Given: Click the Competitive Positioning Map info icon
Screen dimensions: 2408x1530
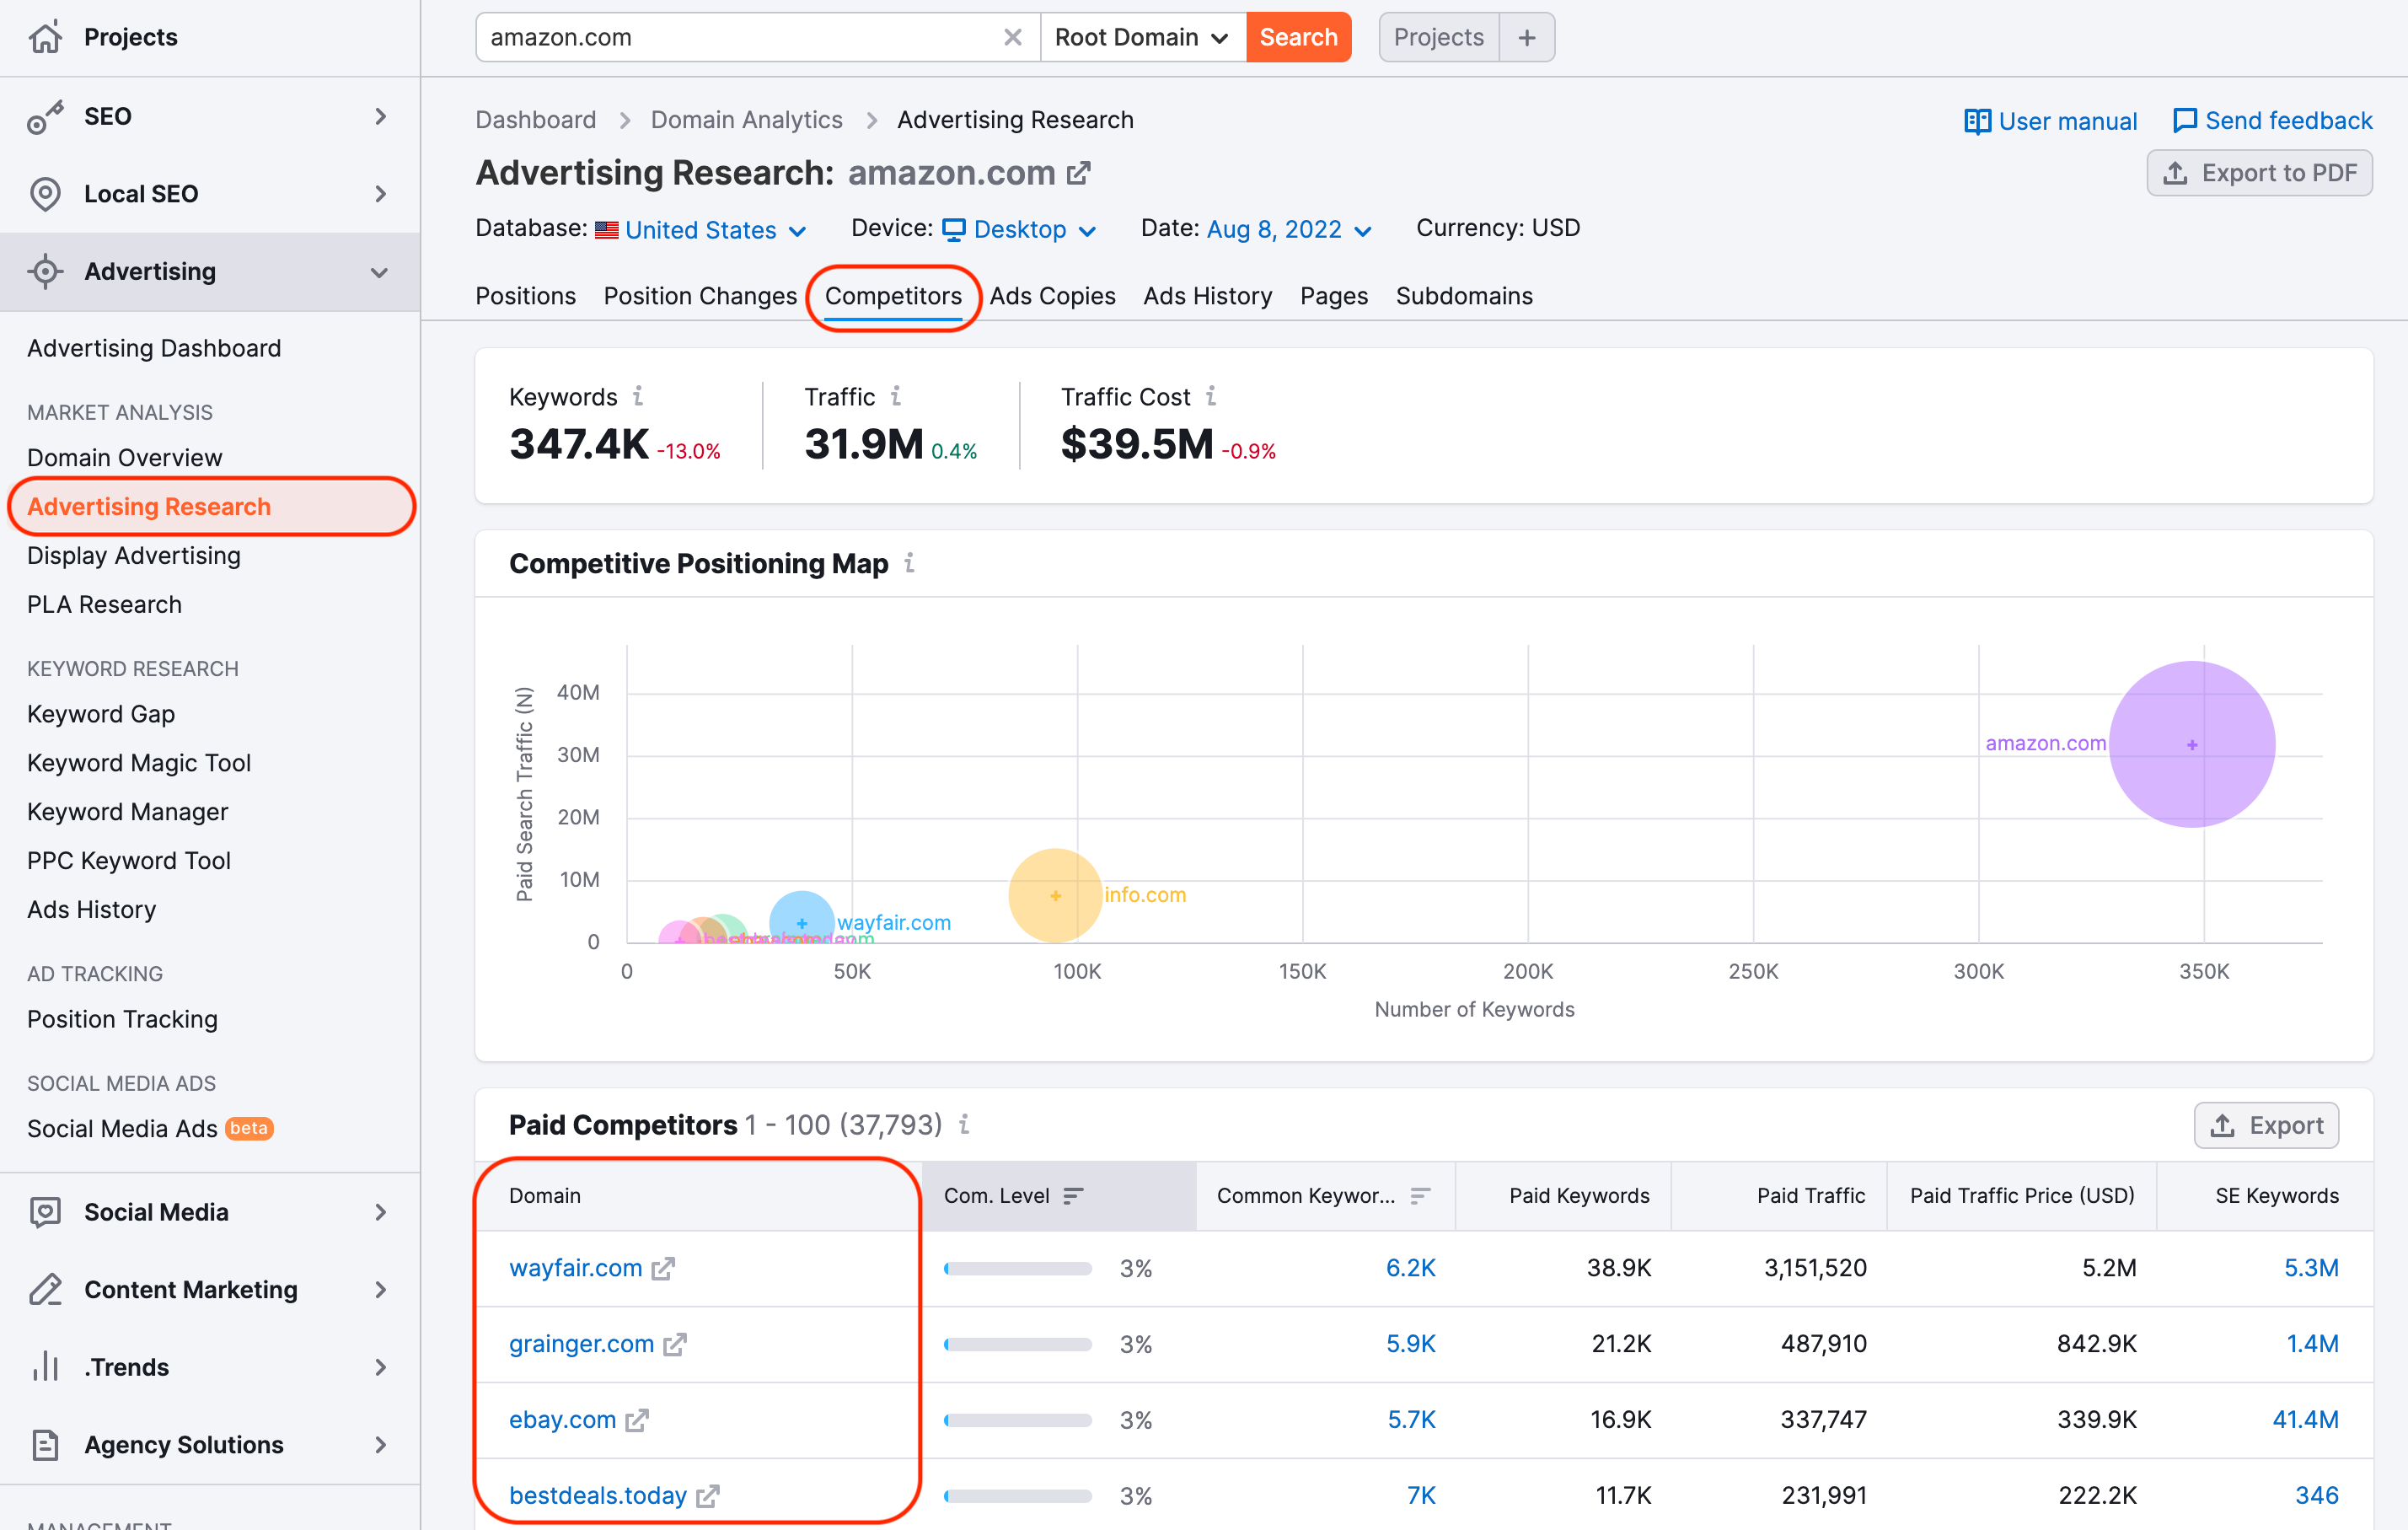Looking at the screenshot, I should [x=909, y=563].
